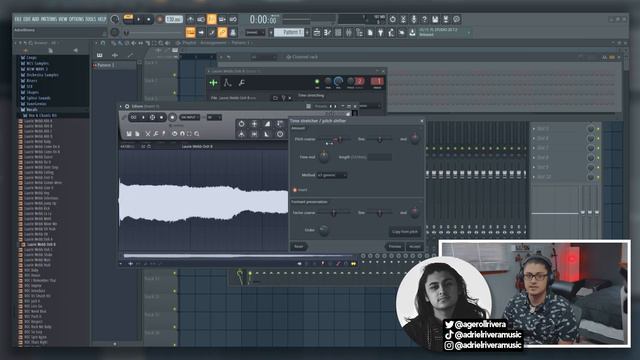This screenshot has width=640, height=360.
Task: Open the VIEW menu
Action: click(63, 19)
